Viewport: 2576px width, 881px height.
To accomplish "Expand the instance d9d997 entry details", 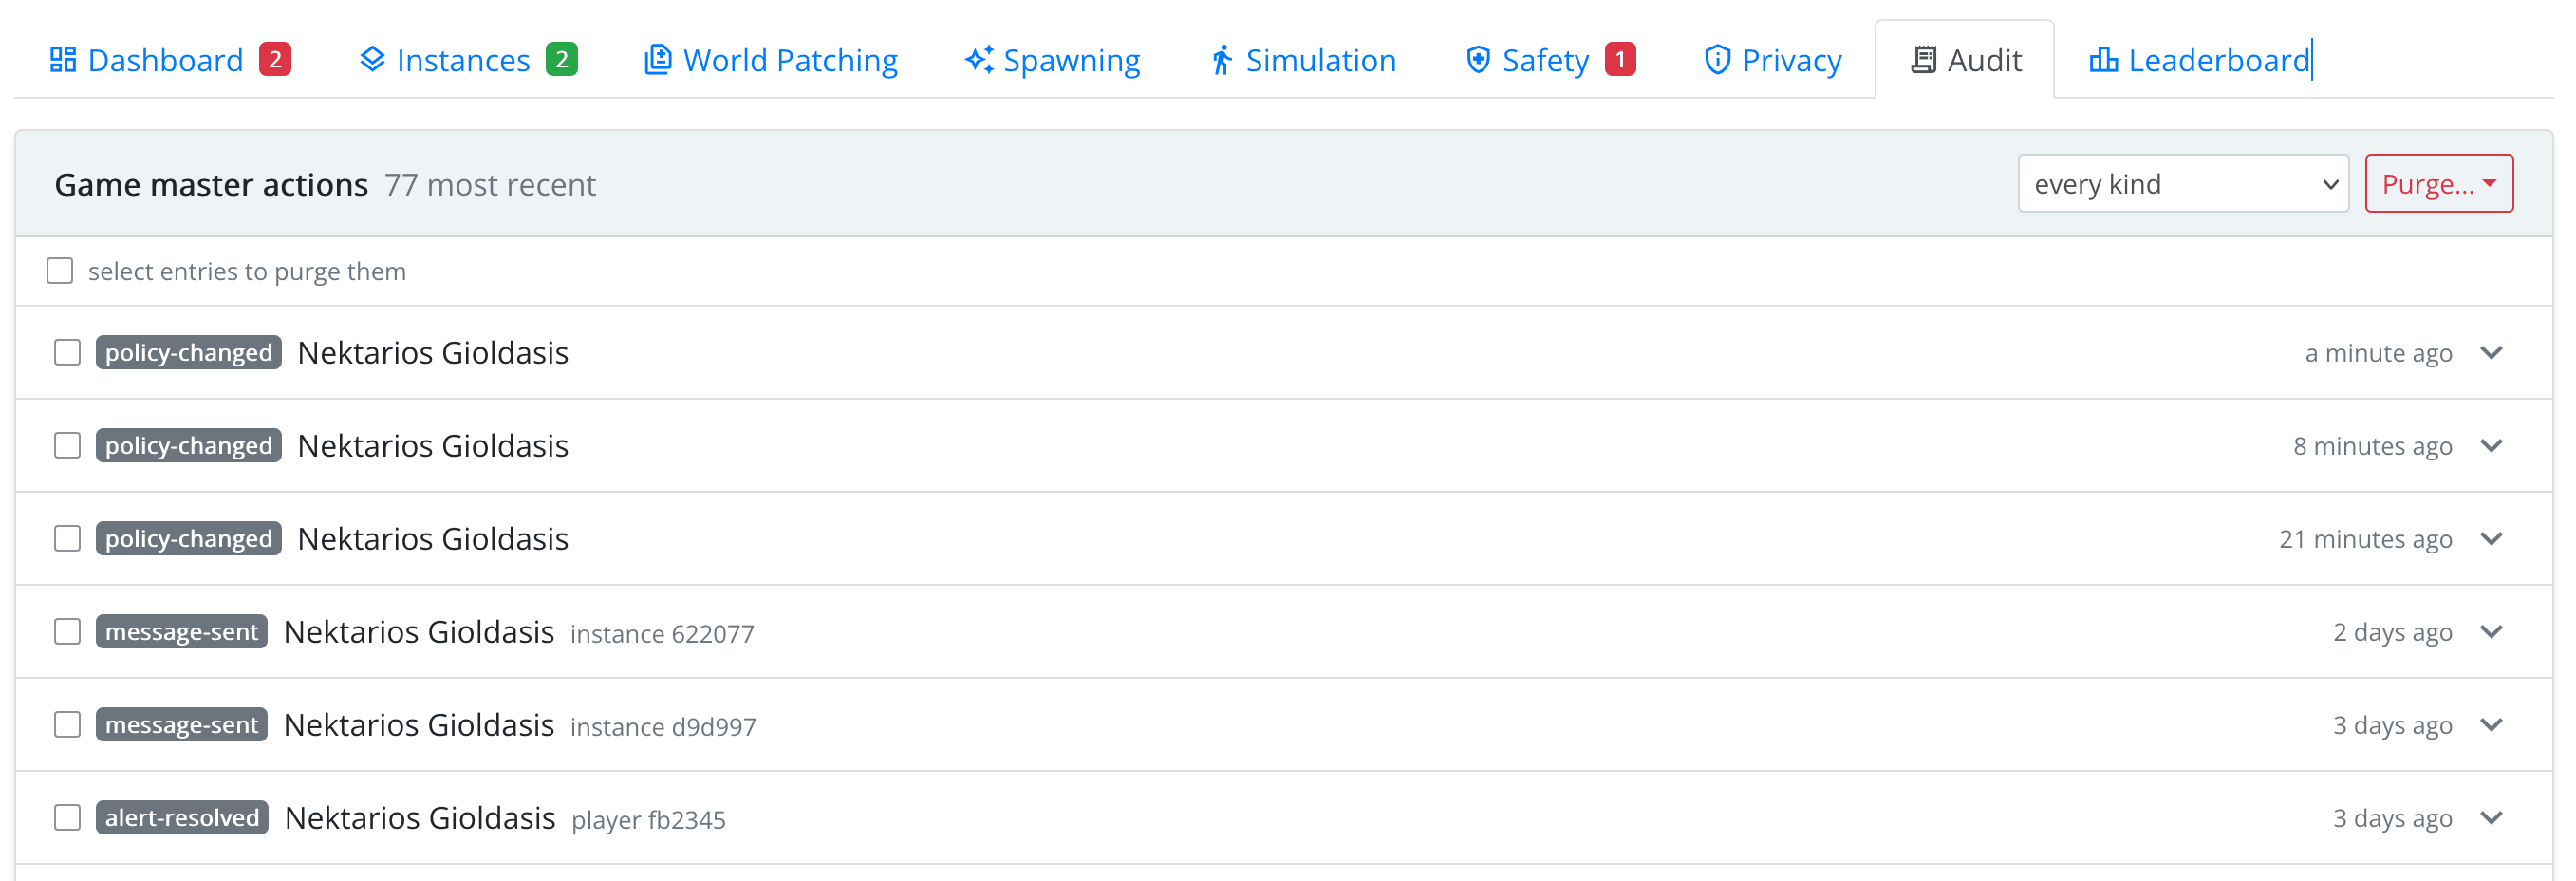I will [x=2491, y=725].
